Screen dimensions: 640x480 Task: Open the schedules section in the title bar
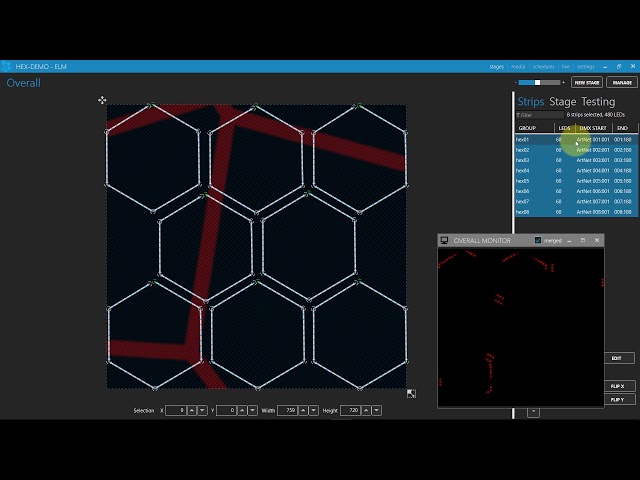point(543,67)
